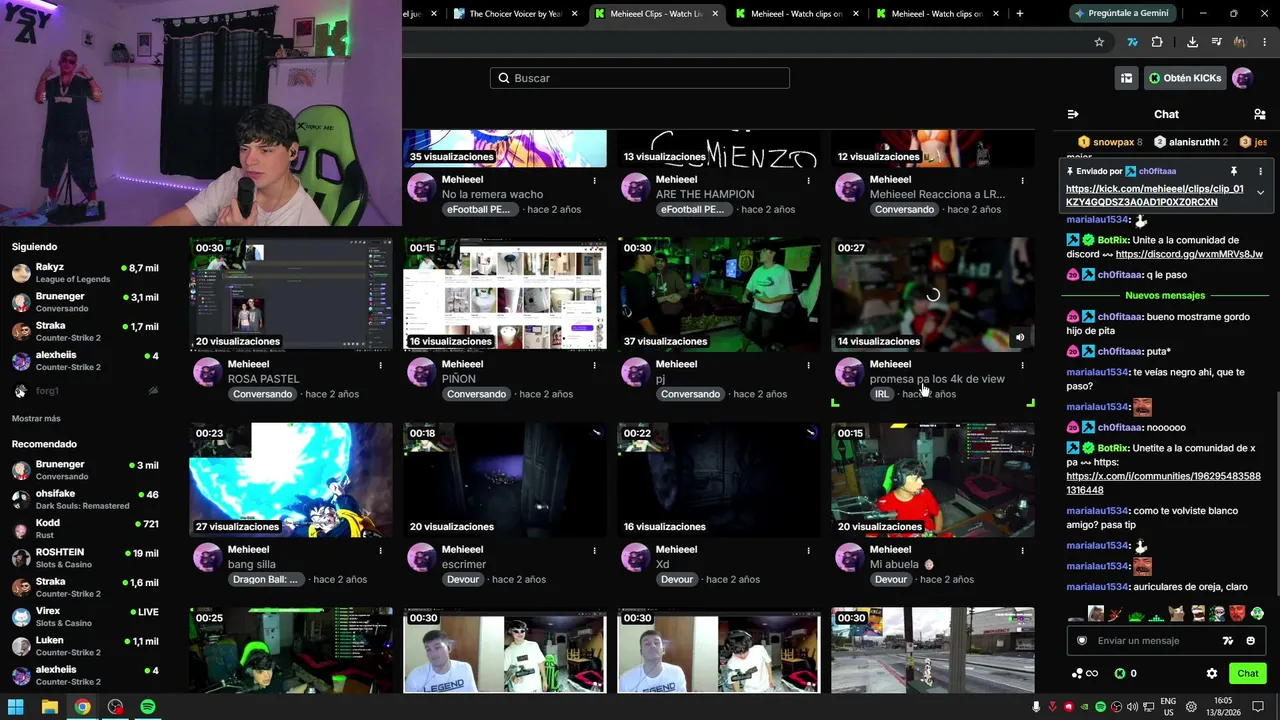Close the Choicer Voicer browser tab
The image size is (1280, 720).
pos(575,14)
